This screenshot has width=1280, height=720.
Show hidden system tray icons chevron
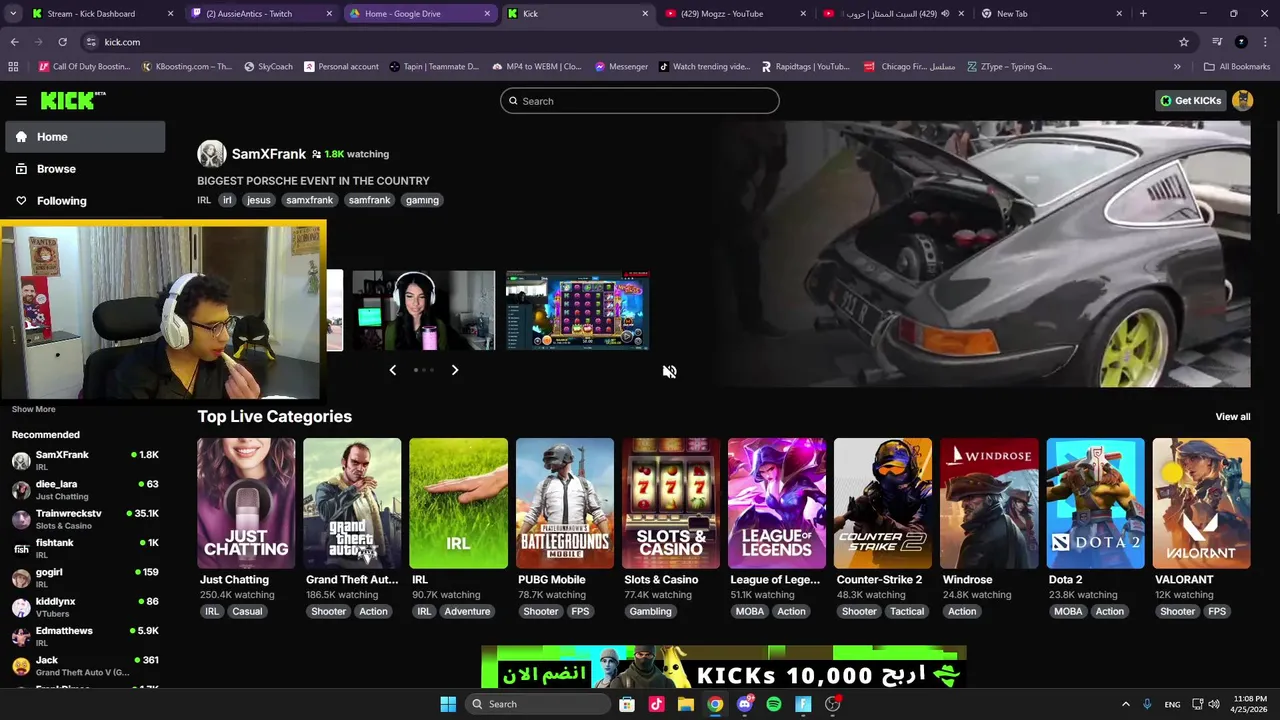pos(1125,704)
